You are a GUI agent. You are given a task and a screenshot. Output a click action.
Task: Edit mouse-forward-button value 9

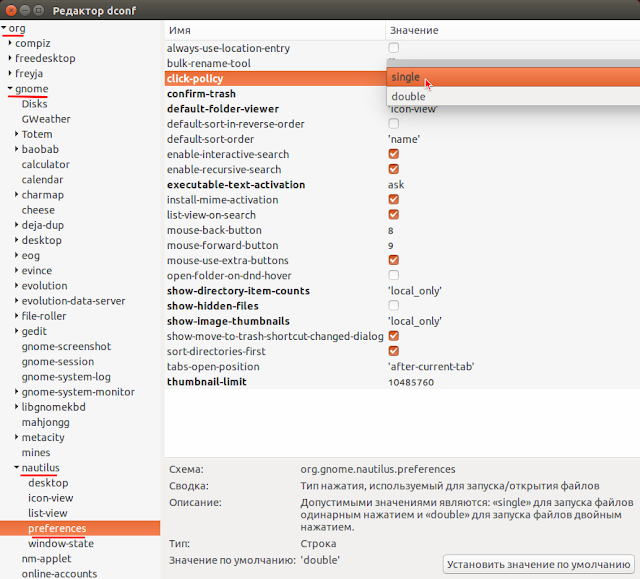pyautogui.click(x=391, y=246)
